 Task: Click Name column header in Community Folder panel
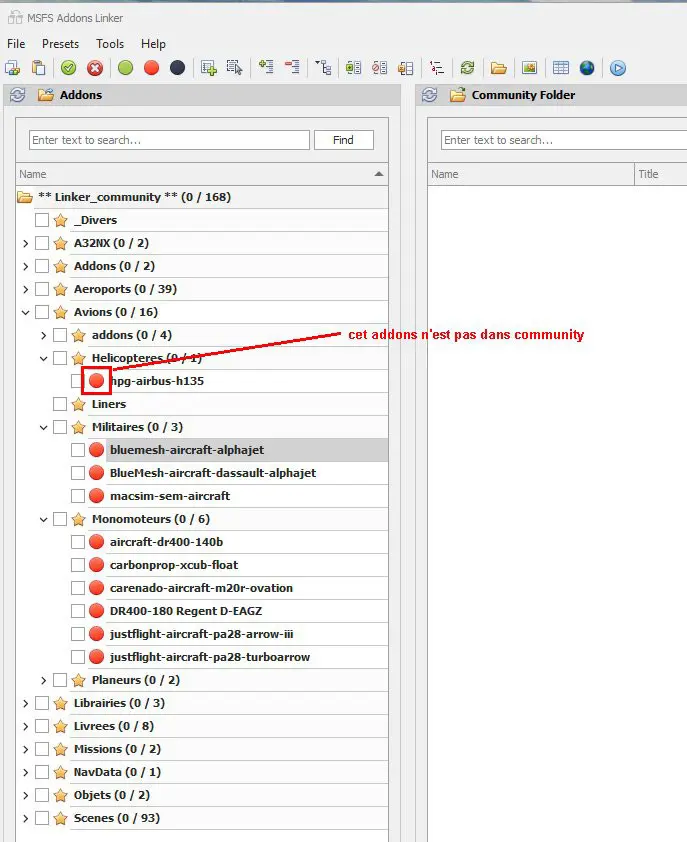click(x=531, y=174)
